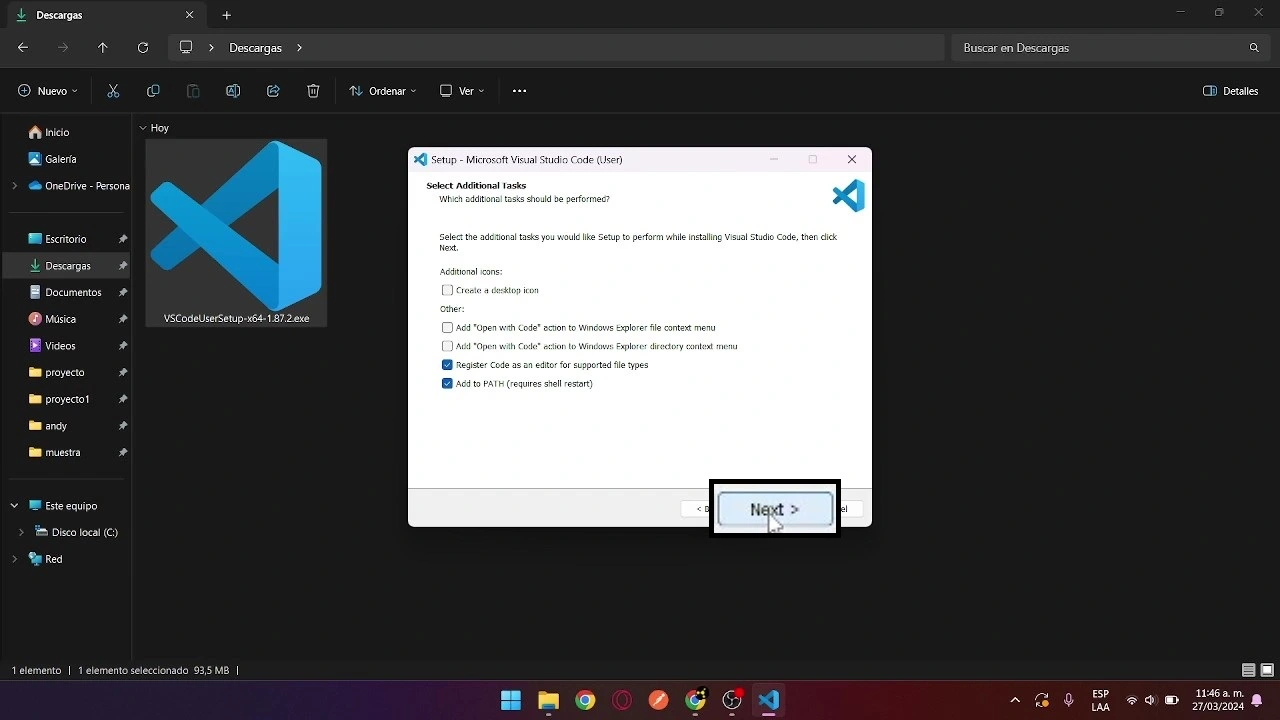
Task: Click Next in the VS Code setup dialog
Action: 775,509
